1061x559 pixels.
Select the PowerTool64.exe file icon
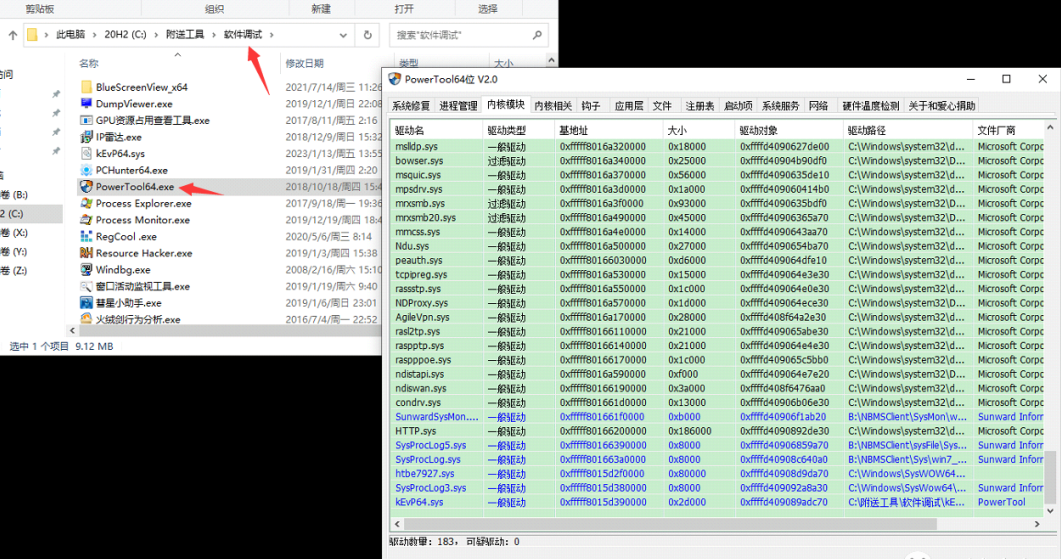[87, 187]
